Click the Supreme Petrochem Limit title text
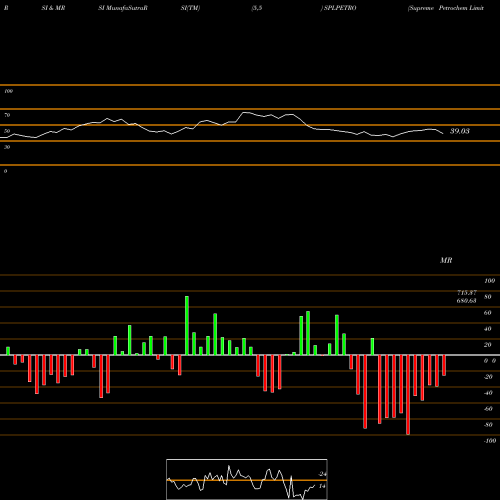 pos(446,8)
